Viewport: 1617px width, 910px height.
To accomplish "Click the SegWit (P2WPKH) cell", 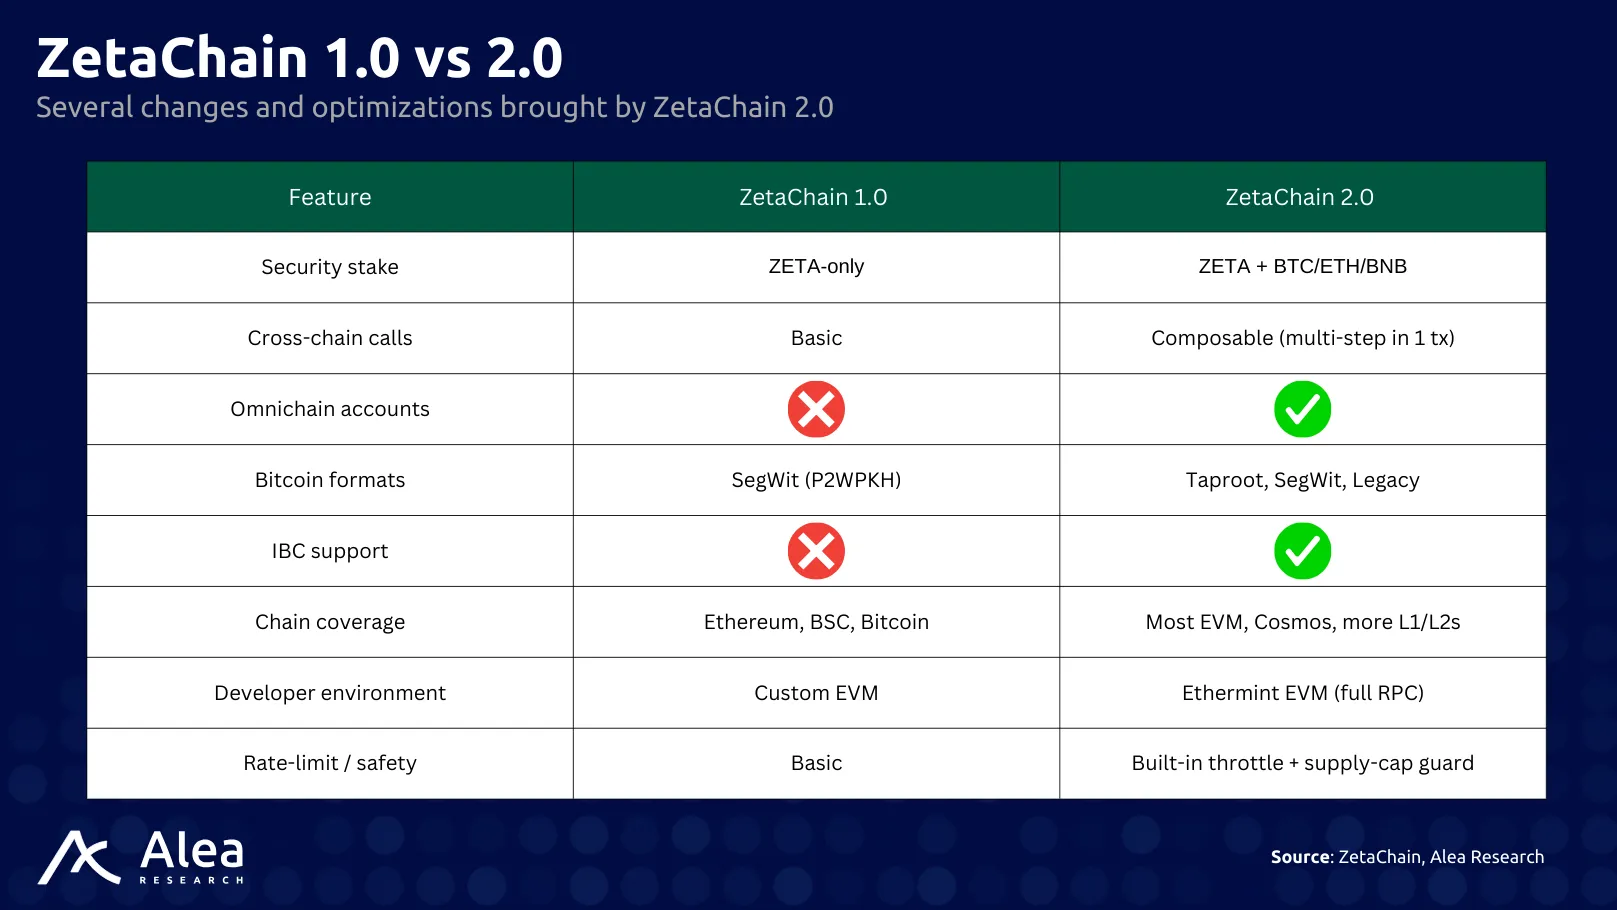I will (x=816, y=480).
